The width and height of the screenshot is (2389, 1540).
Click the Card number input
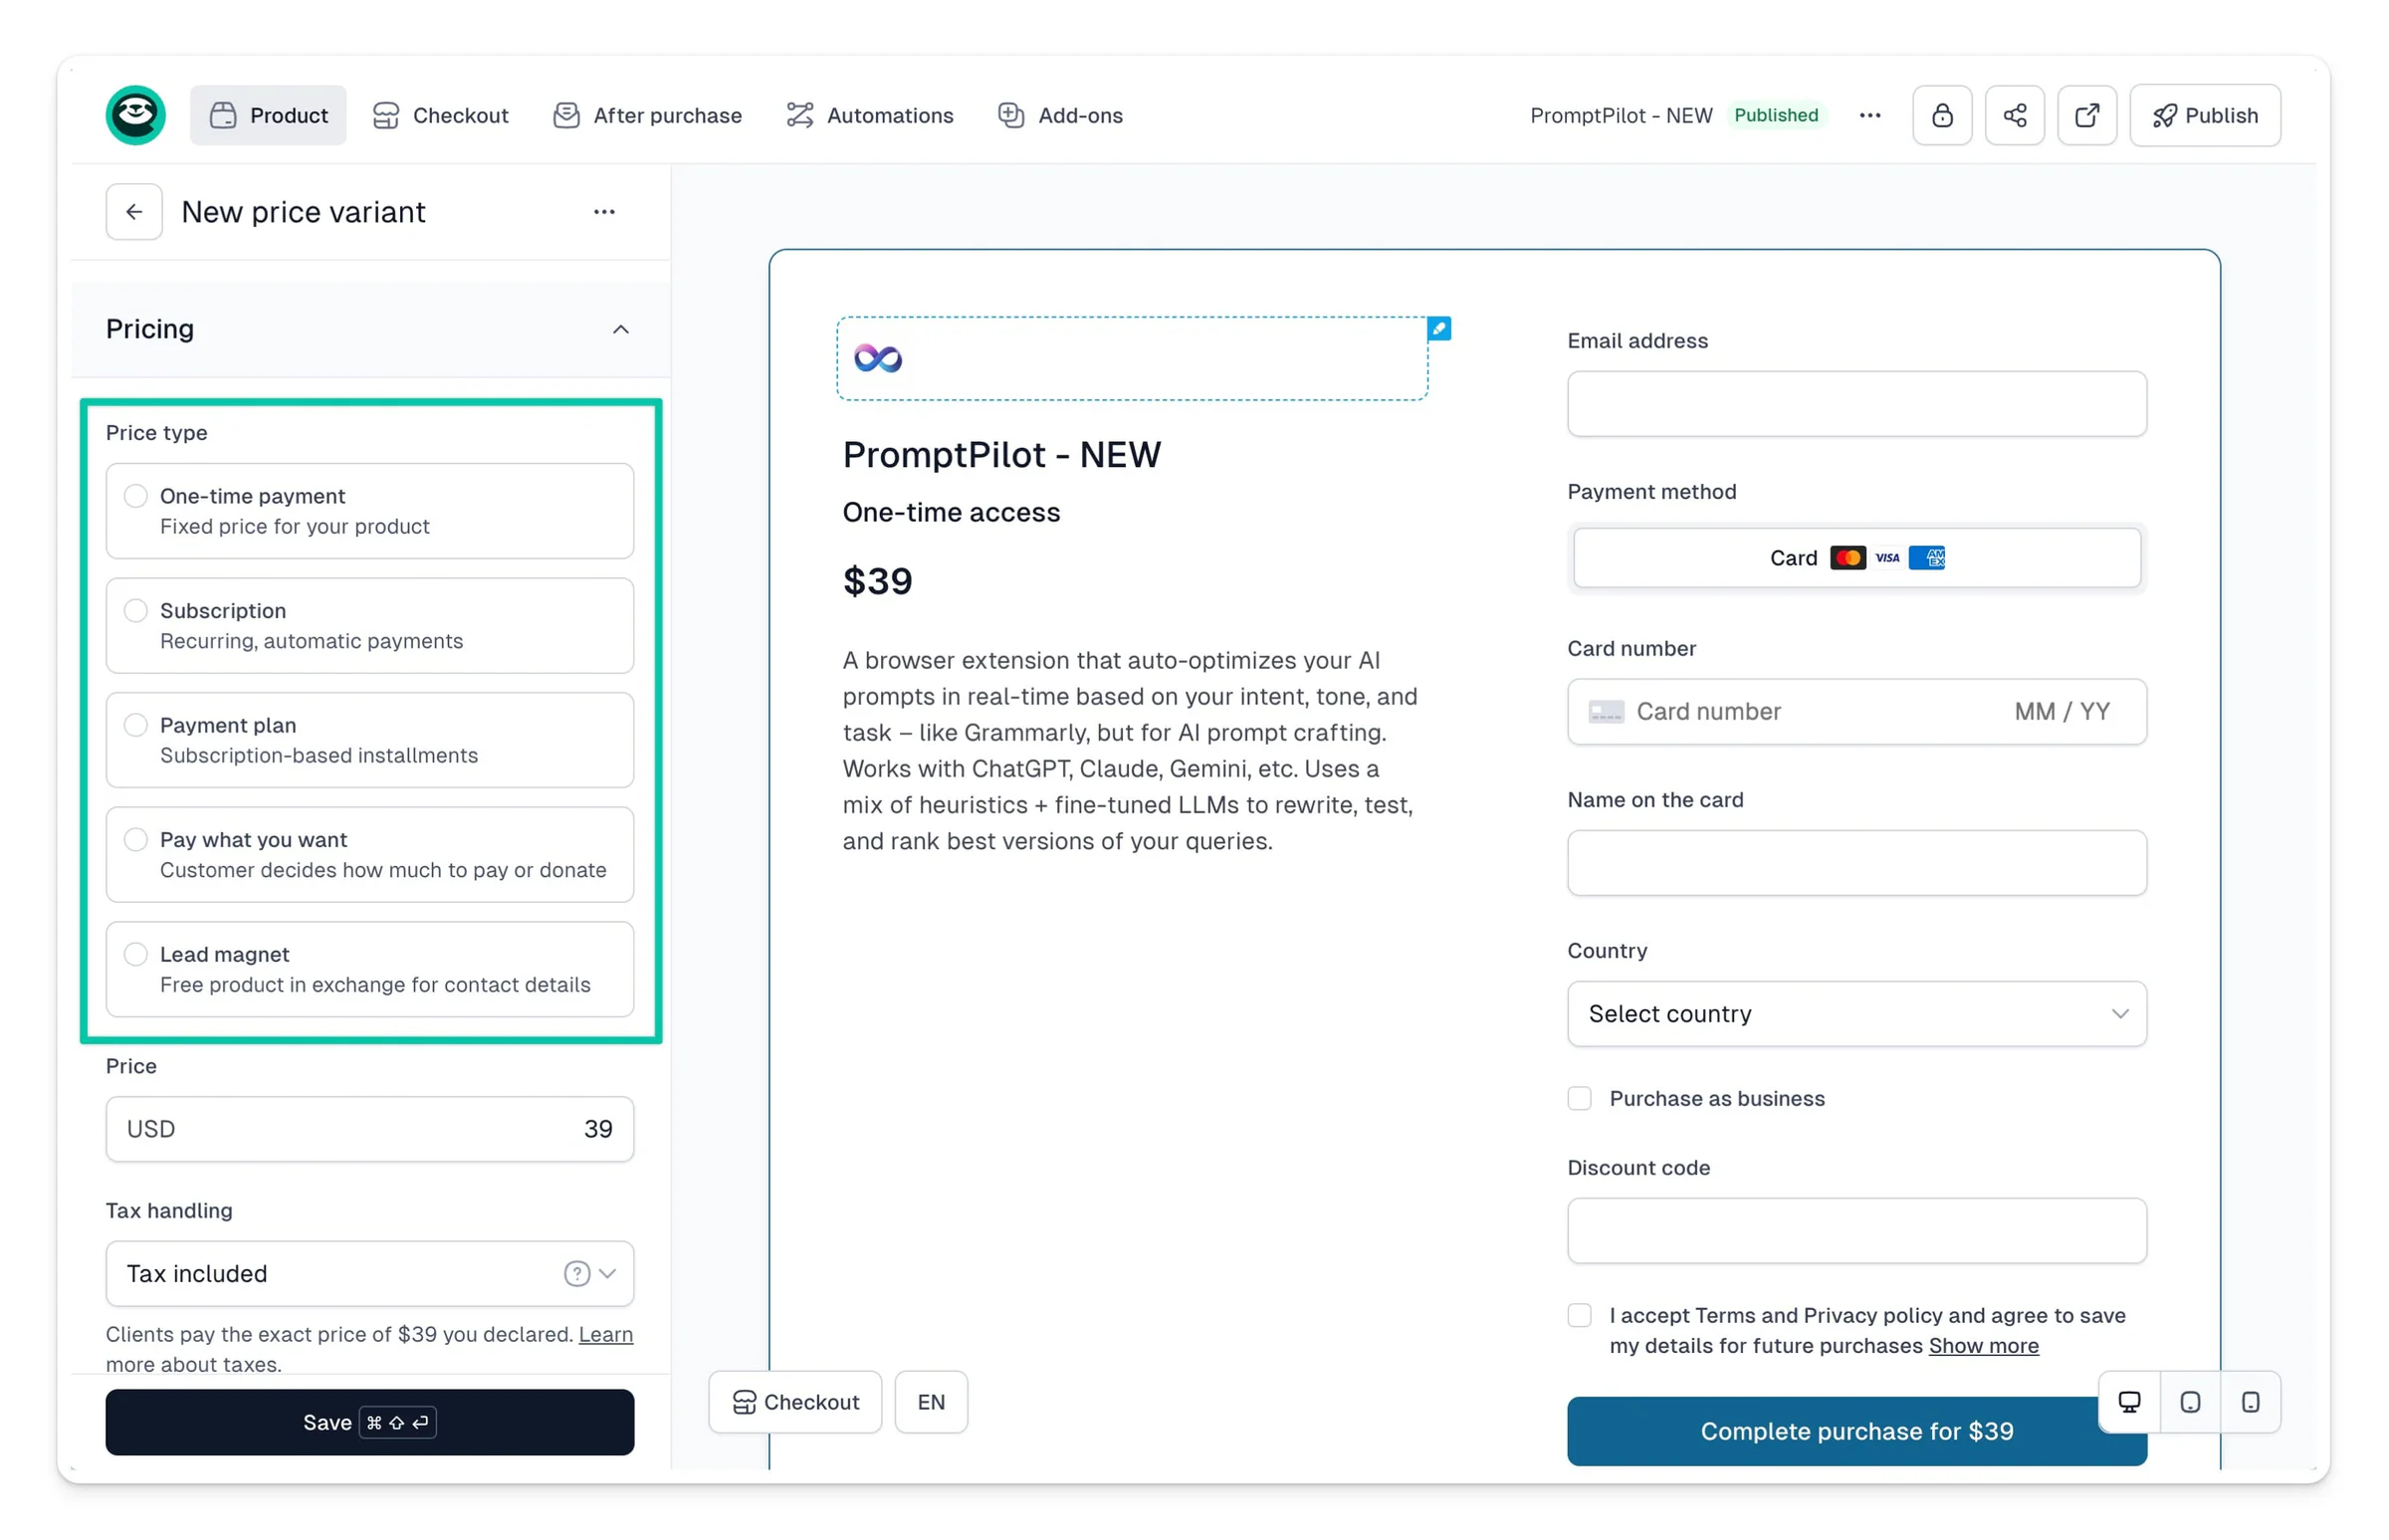1856,711
